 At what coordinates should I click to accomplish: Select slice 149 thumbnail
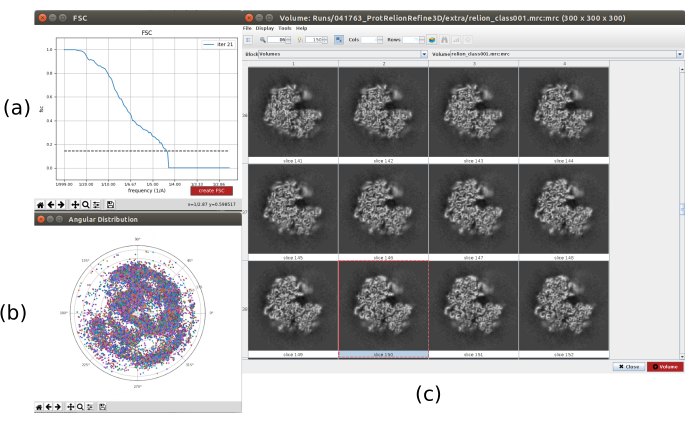[293, 306]
